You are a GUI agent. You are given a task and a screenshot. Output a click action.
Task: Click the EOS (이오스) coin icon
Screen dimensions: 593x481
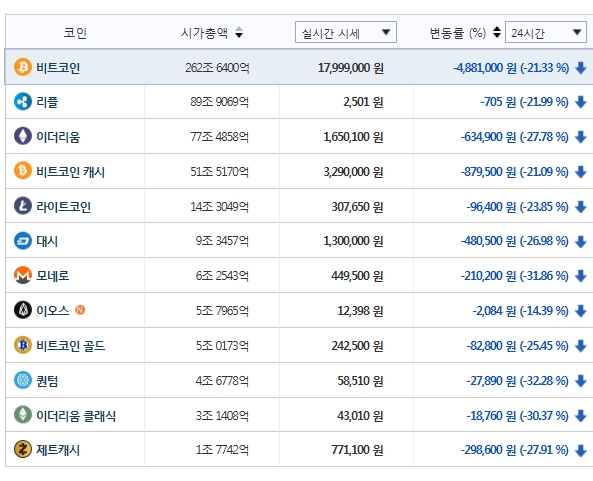tap(23, 310)
